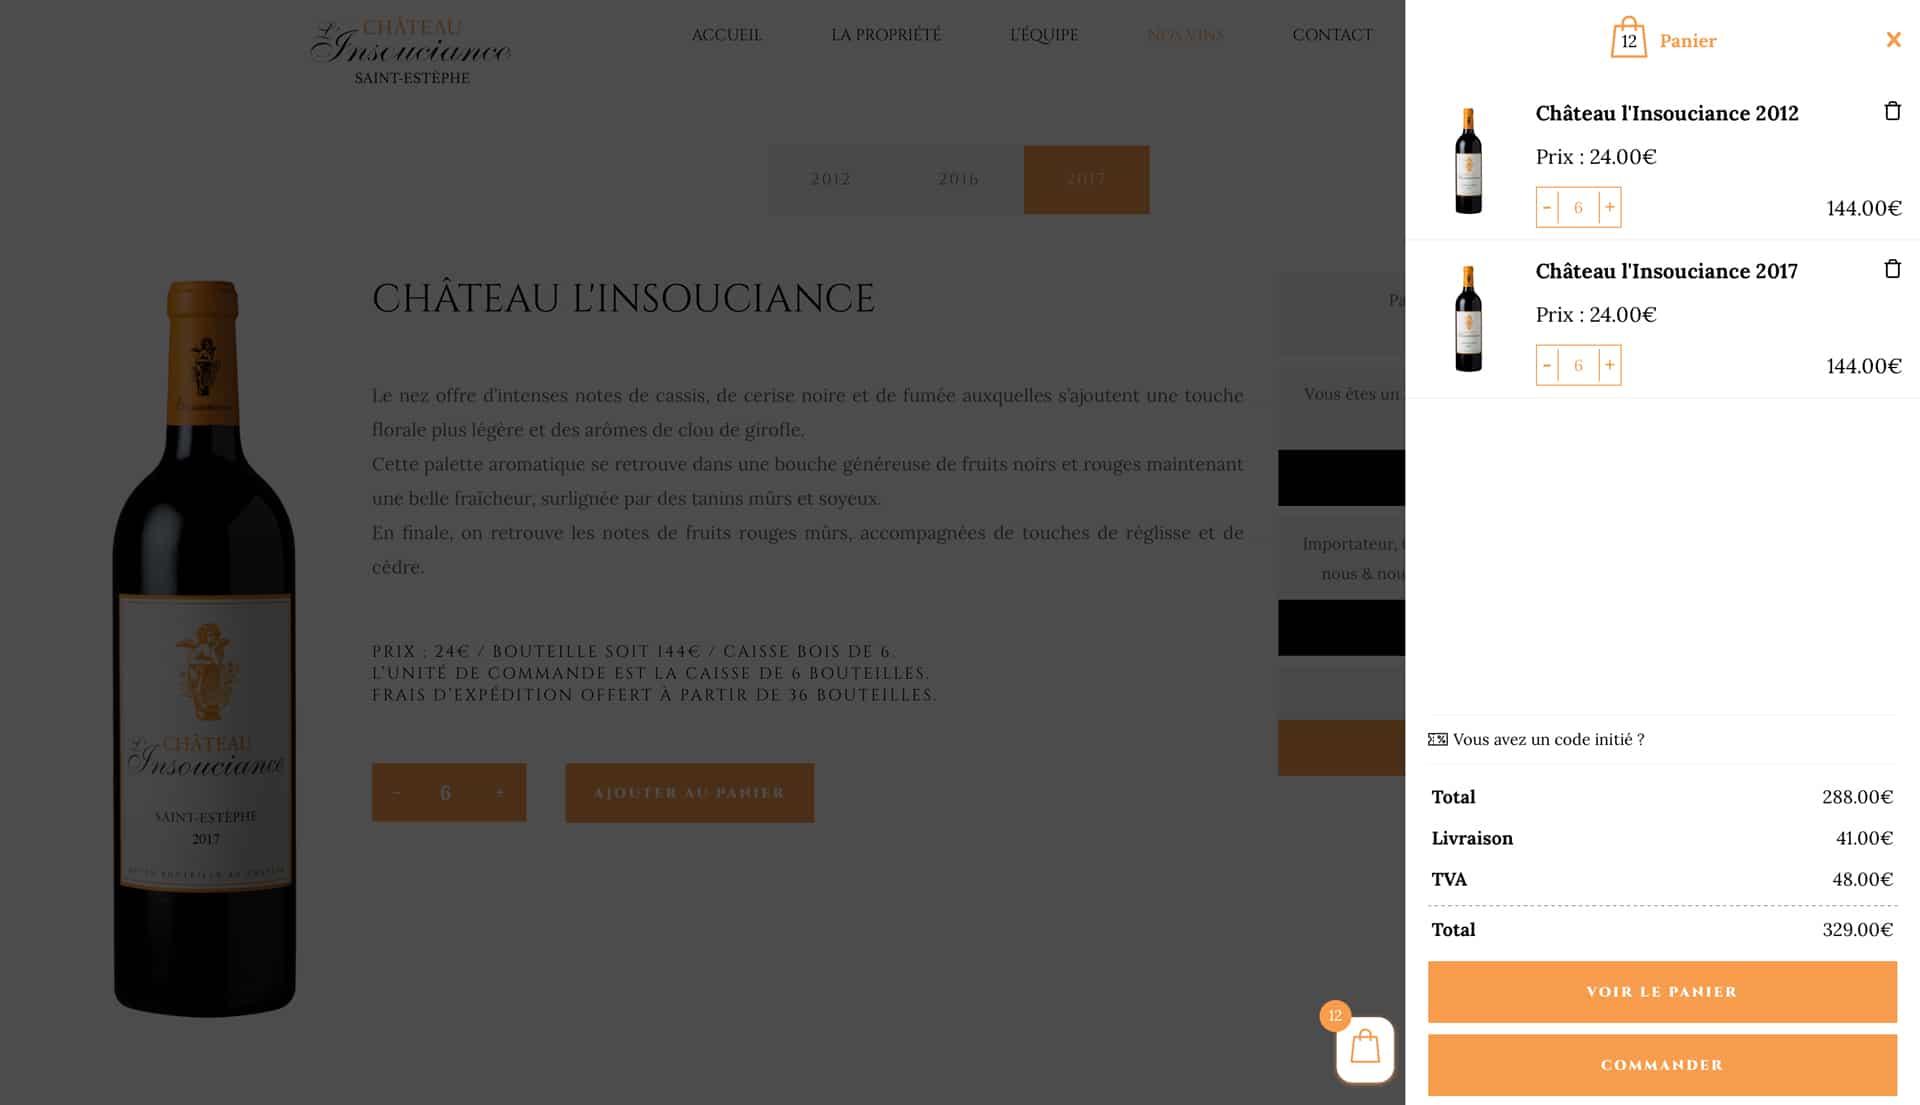Click the cart badge showing 12 items
The height and width of the screenshot is (1105, 1920).
click(1336, 1016)
